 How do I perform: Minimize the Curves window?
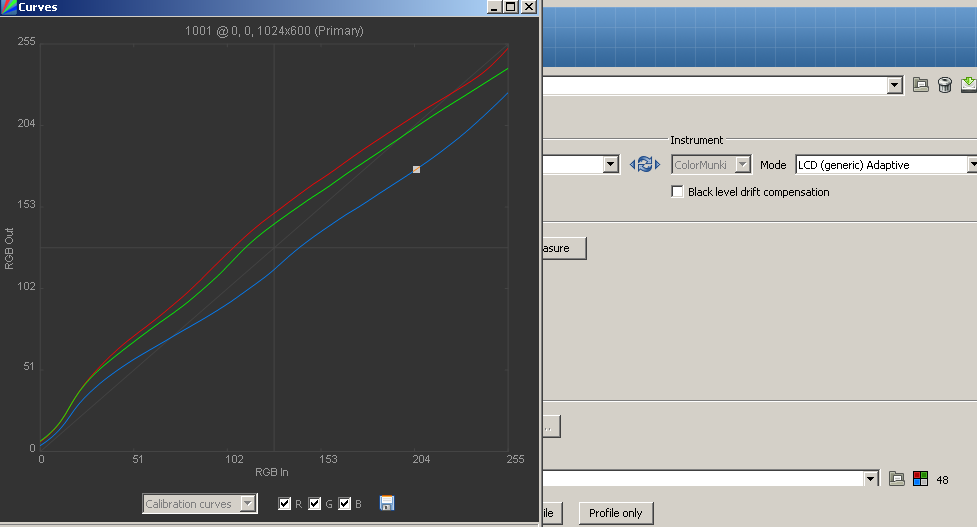pyautogui.click(x=494, y=7)
